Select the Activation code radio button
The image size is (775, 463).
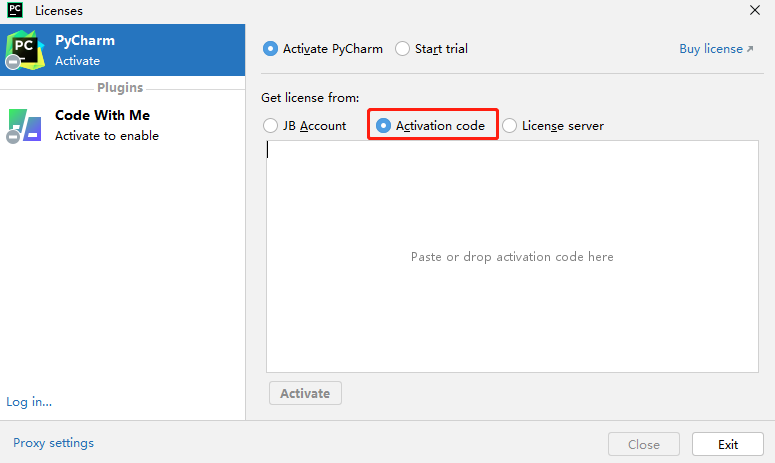coord(384,126)
